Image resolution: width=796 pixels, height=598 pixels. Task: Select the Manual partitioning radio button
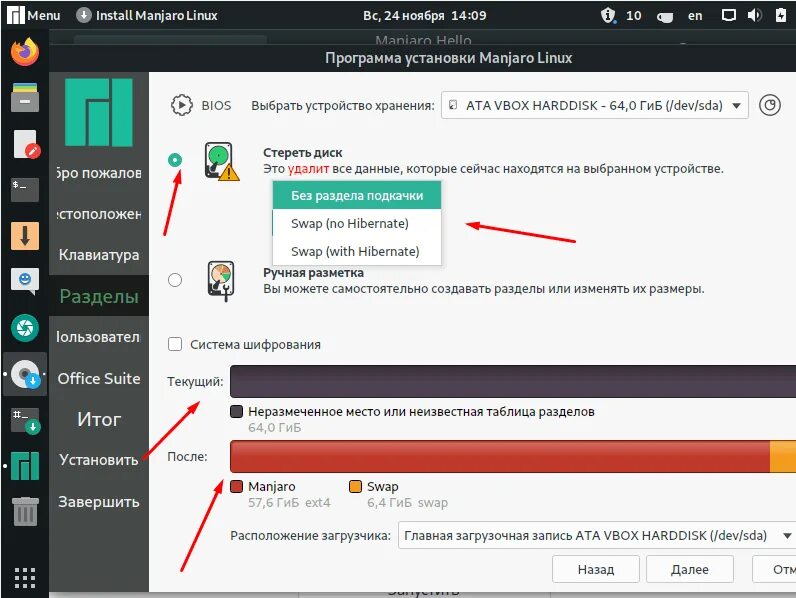175,280
